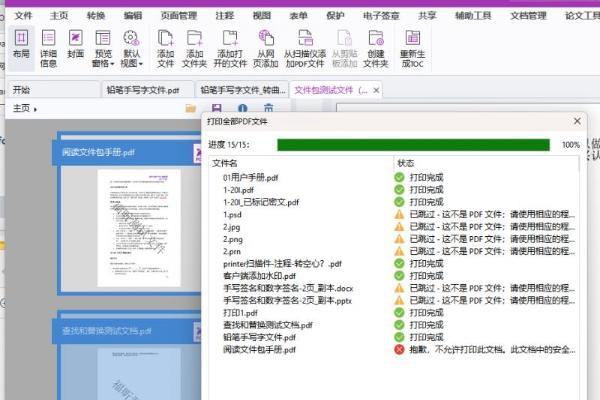Open the 文件 menu
Screen dimensions: 600x400
tap(23, 16)
